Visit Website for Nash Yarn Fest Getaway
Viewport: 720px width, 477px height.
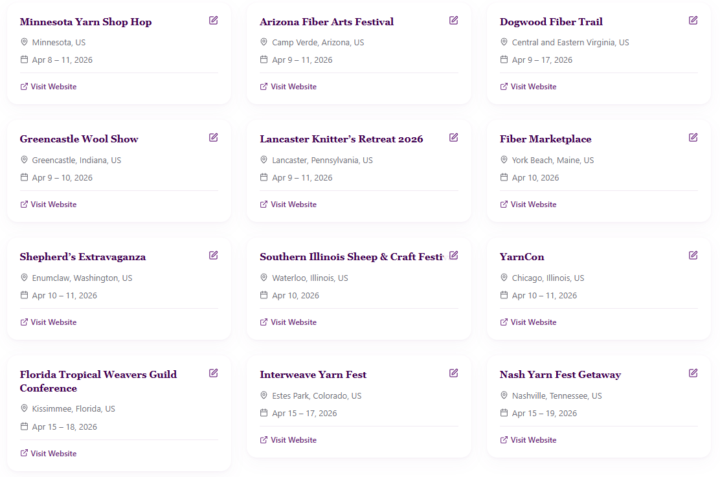528,440
